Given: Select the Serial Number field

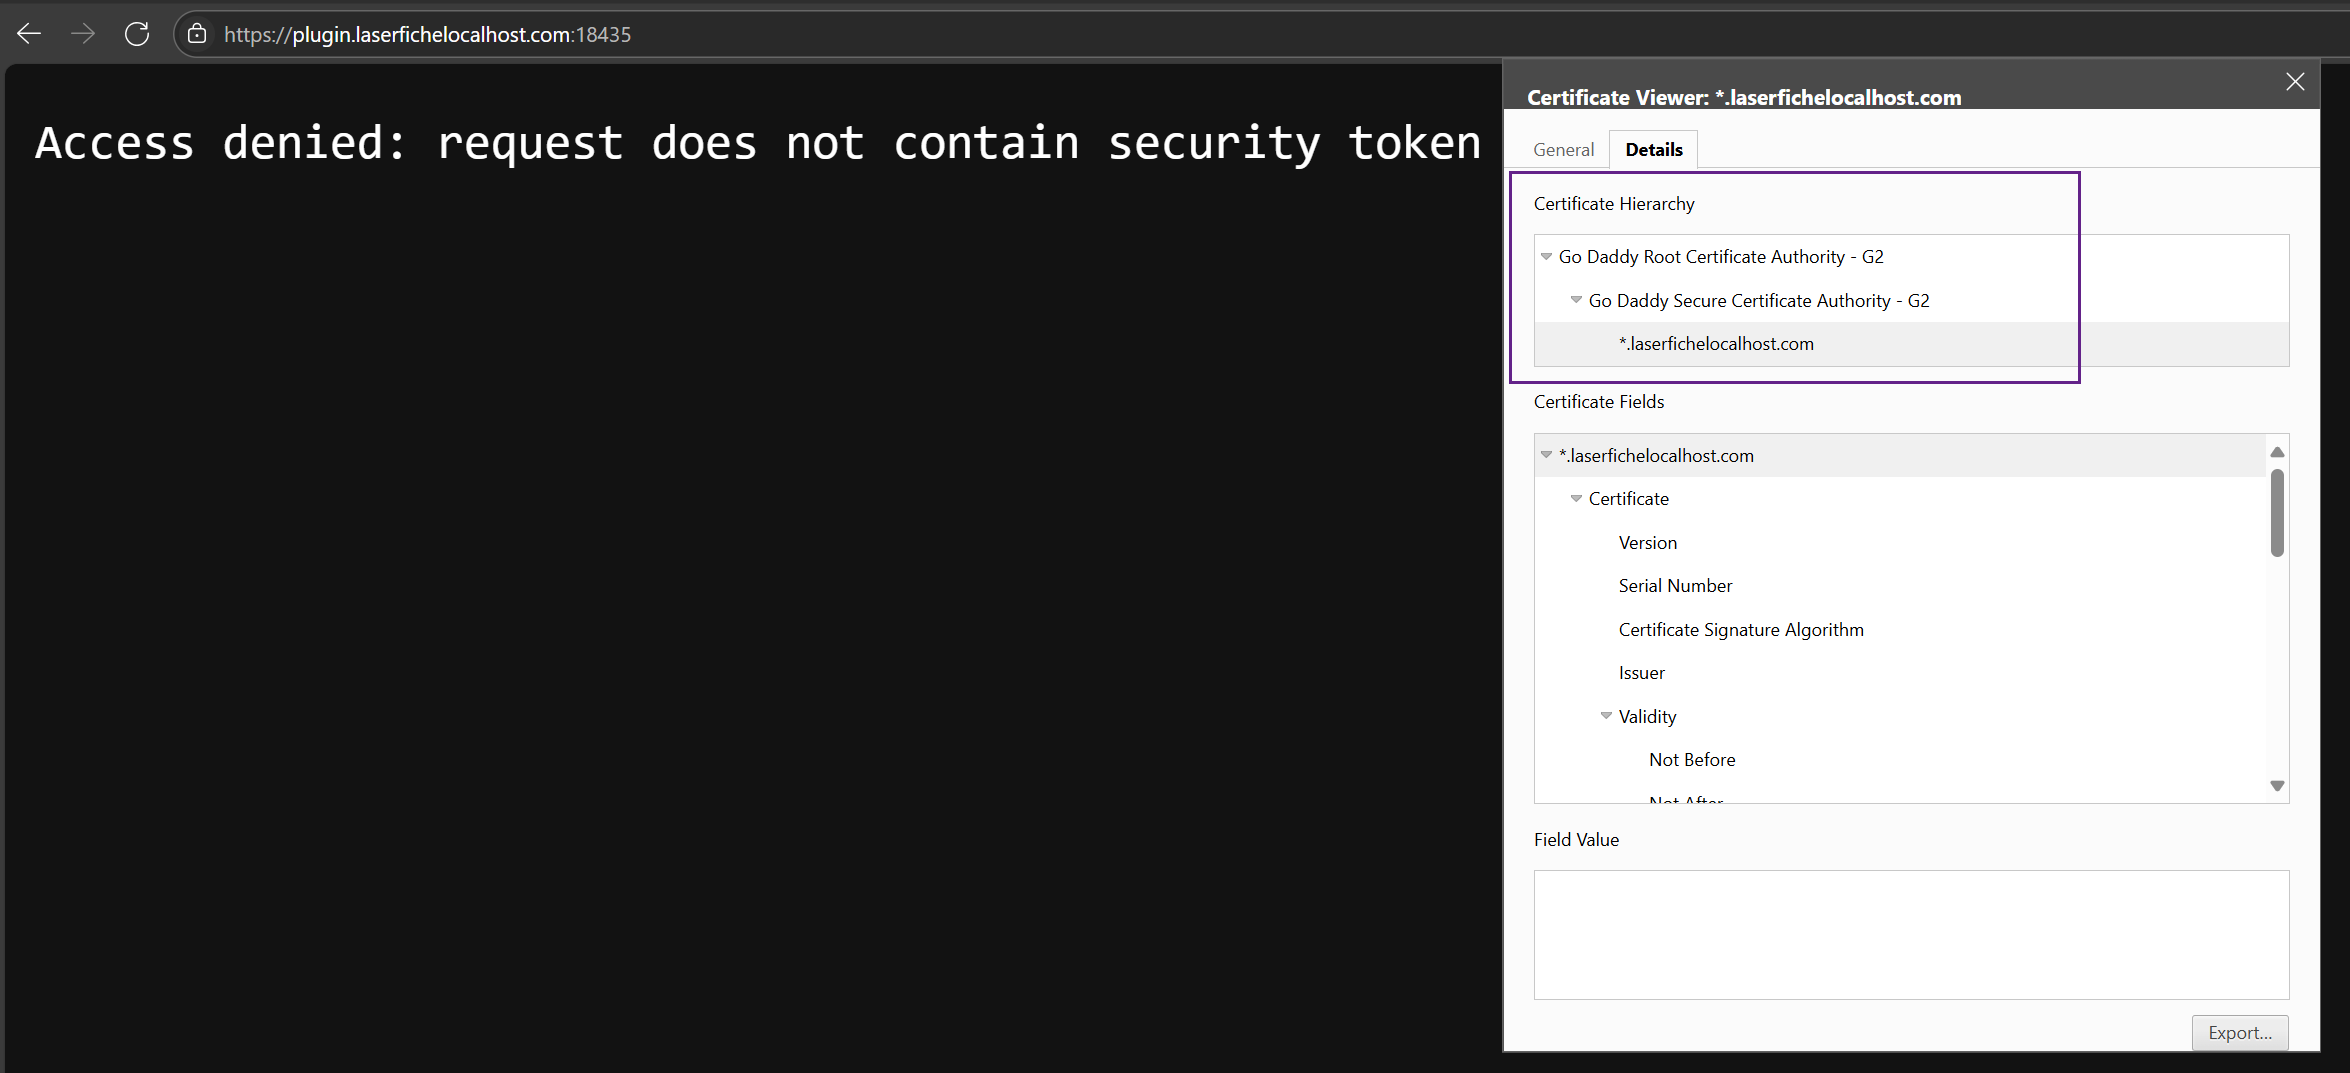Looking at the screenshot, I should [1675, 586].
